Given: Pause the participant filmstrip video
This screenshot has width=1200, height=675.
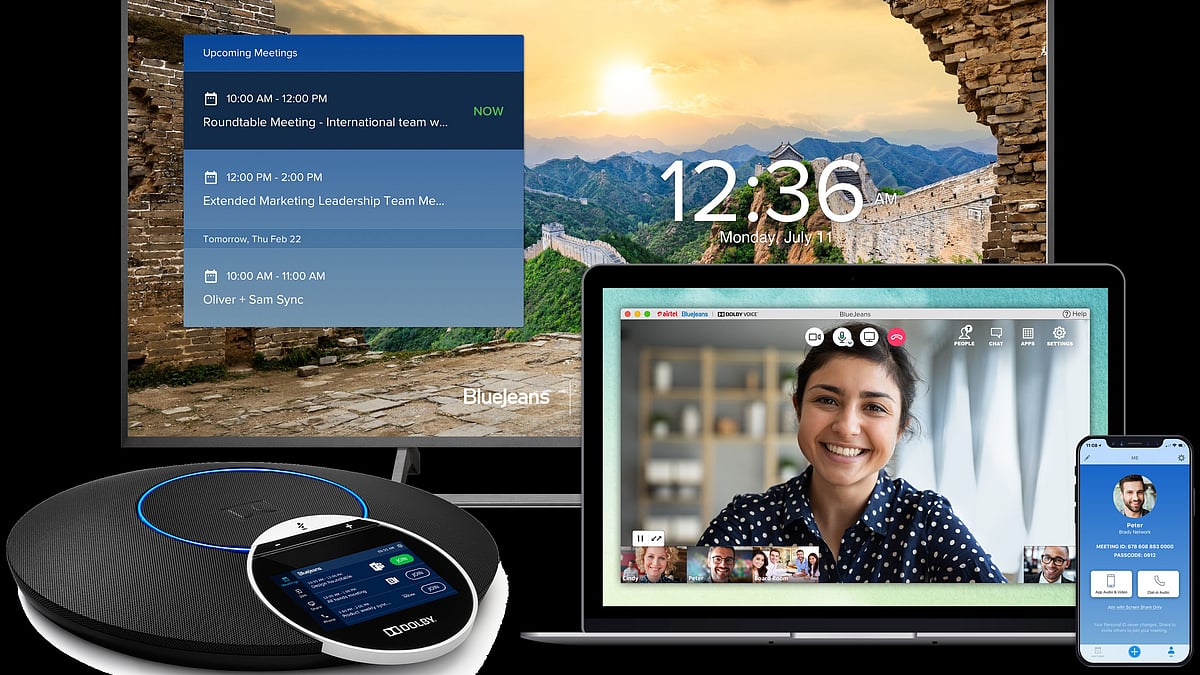Looking at the screenshot, I should 640,538.
